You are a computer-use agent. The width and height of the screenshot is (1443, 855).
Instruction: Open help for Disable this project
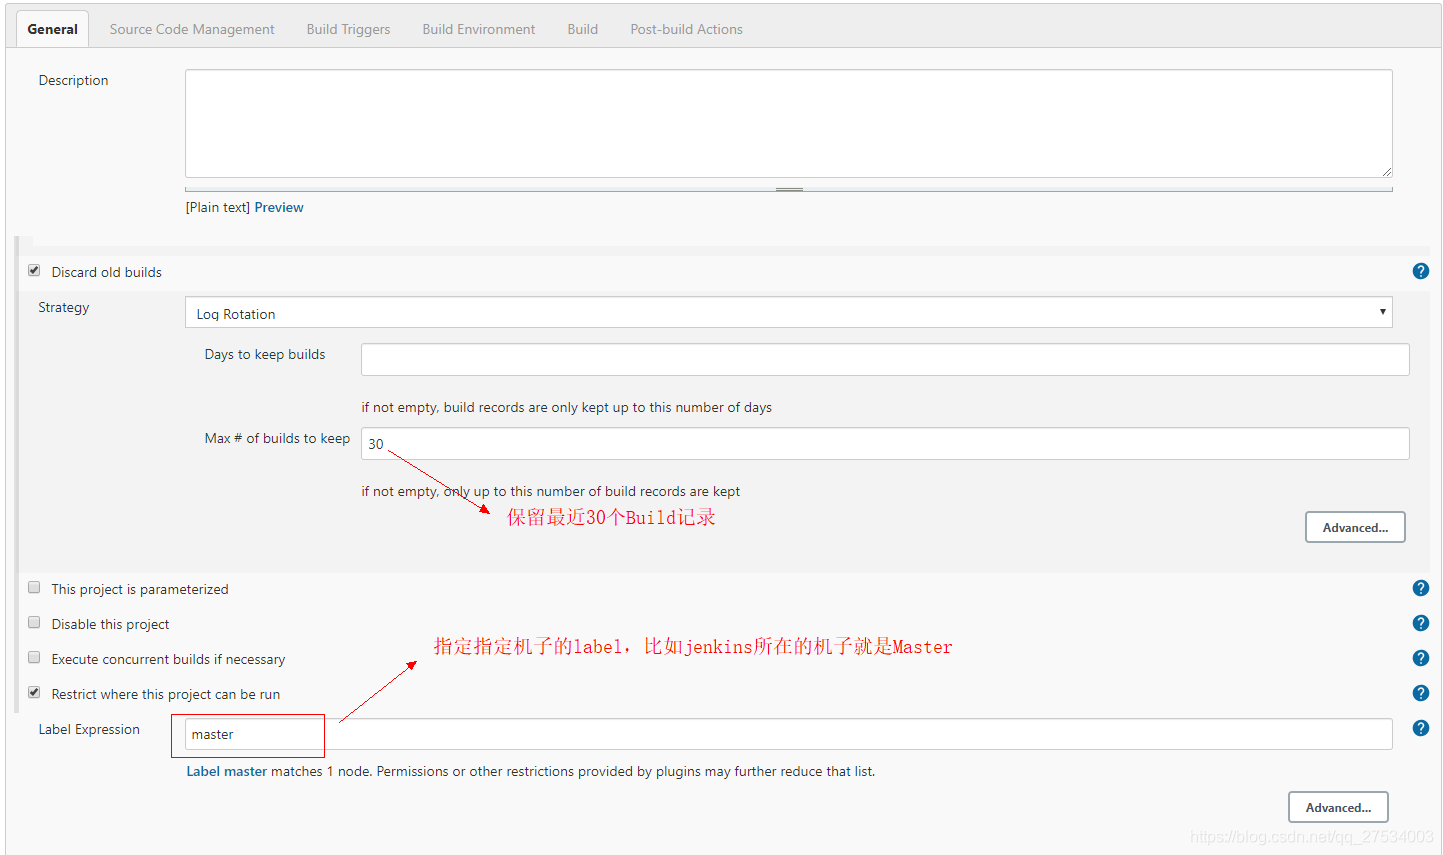pos(1421,623)
